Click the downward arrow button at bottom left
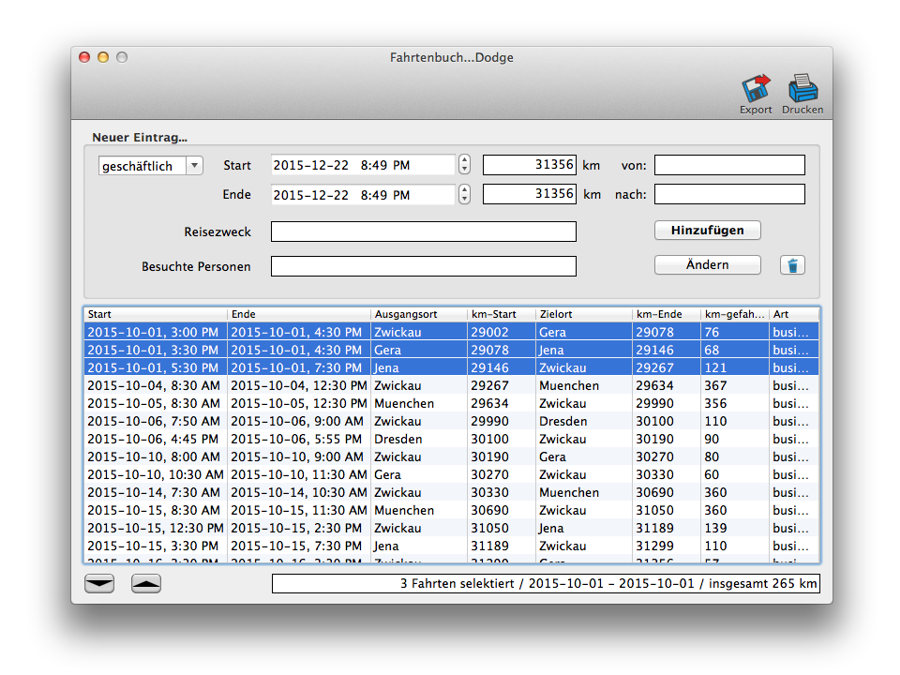900x675 pixels. (x=99, y=584)
